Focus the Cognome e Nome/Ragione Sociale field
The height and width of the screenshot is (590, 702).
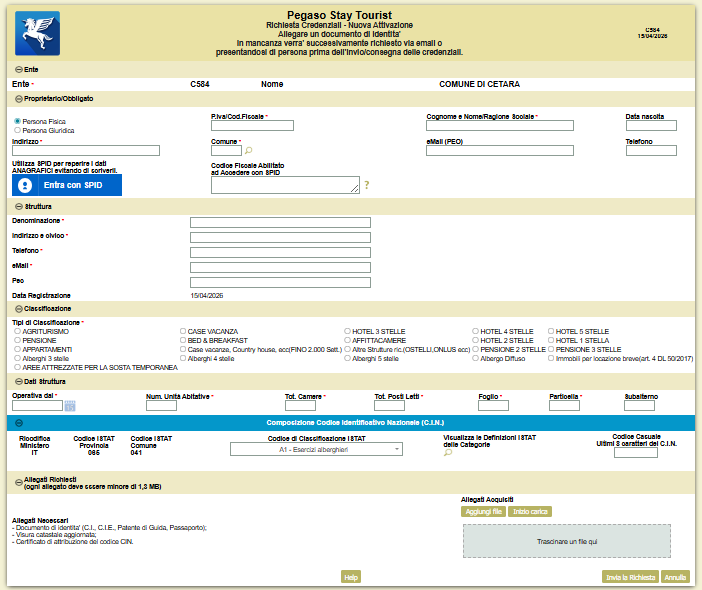pyautogui.click(x=500, y=126)
